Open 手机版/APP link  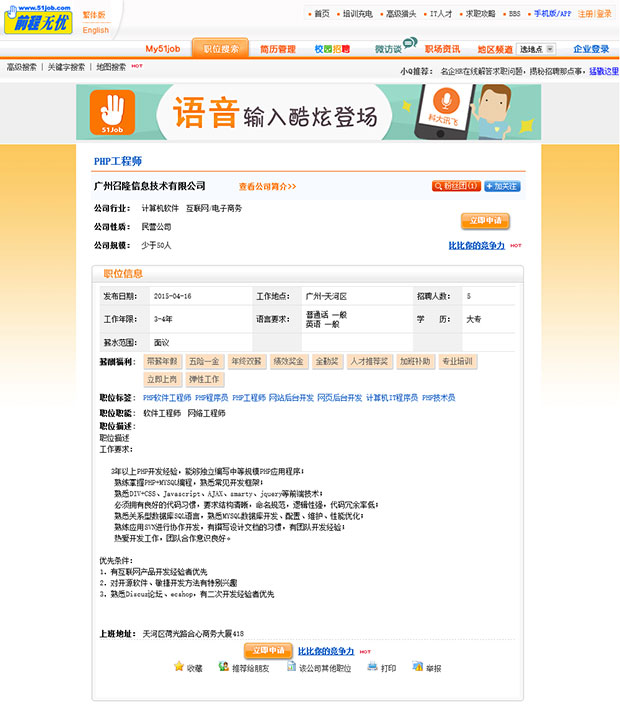[x=552, y=14]
